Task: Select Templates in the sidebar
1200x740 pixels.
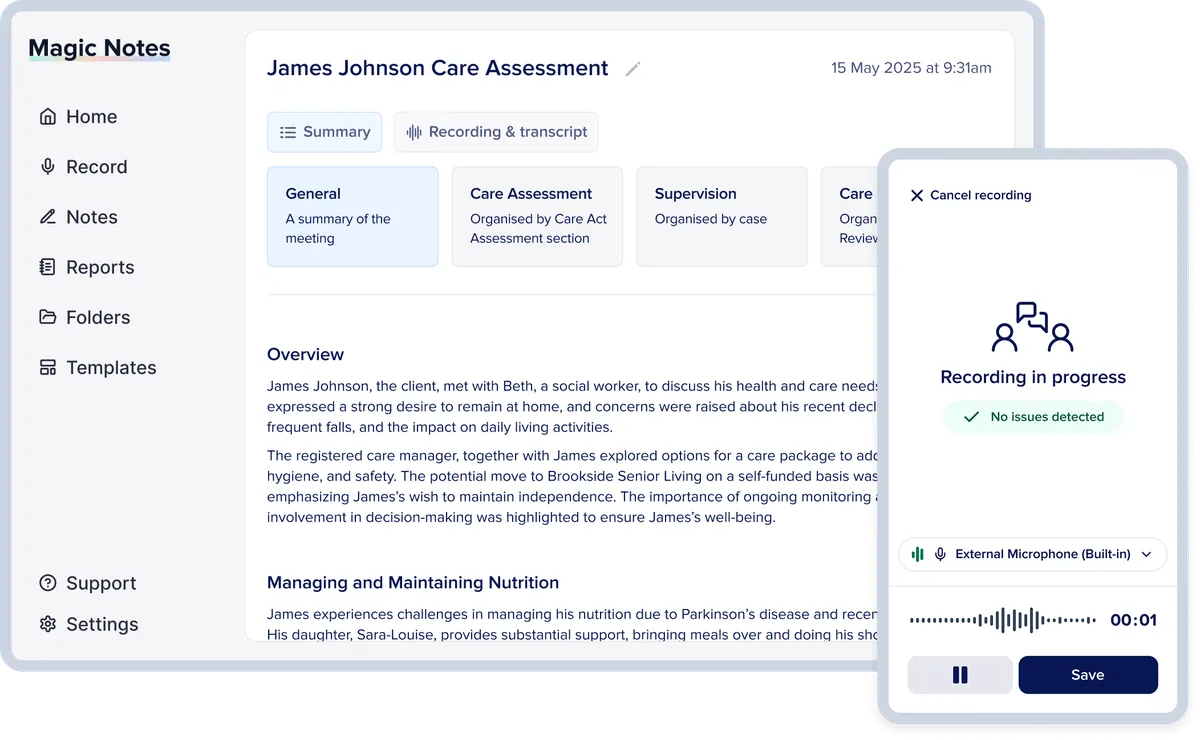Action: [x=46, y=367]
